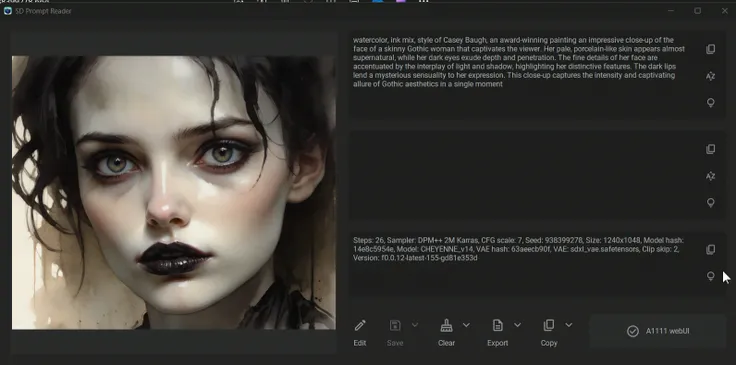The height and width of the screenshot is (365, 736).
Task: Open the Copy options dropdown arrow
Action: tap(568, 325)
